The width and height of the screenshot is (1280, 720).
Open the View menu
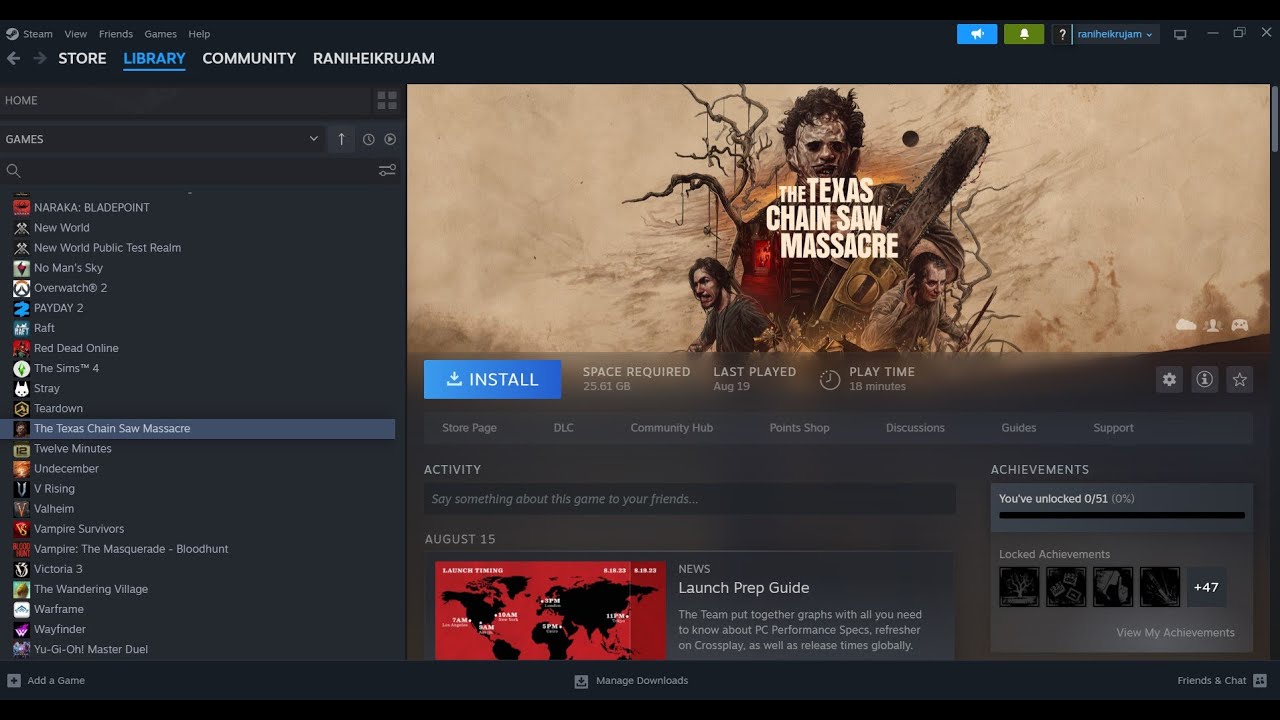(75, 34)
